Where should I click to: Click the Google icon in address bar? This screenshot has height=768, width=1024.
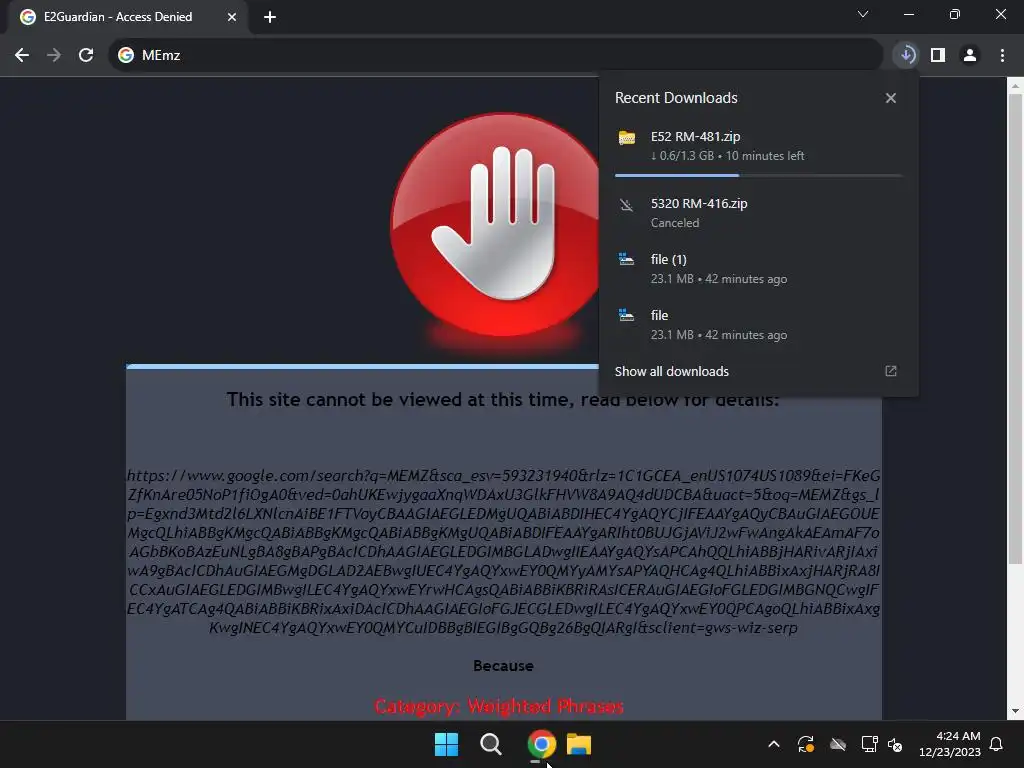click(125, 56)
